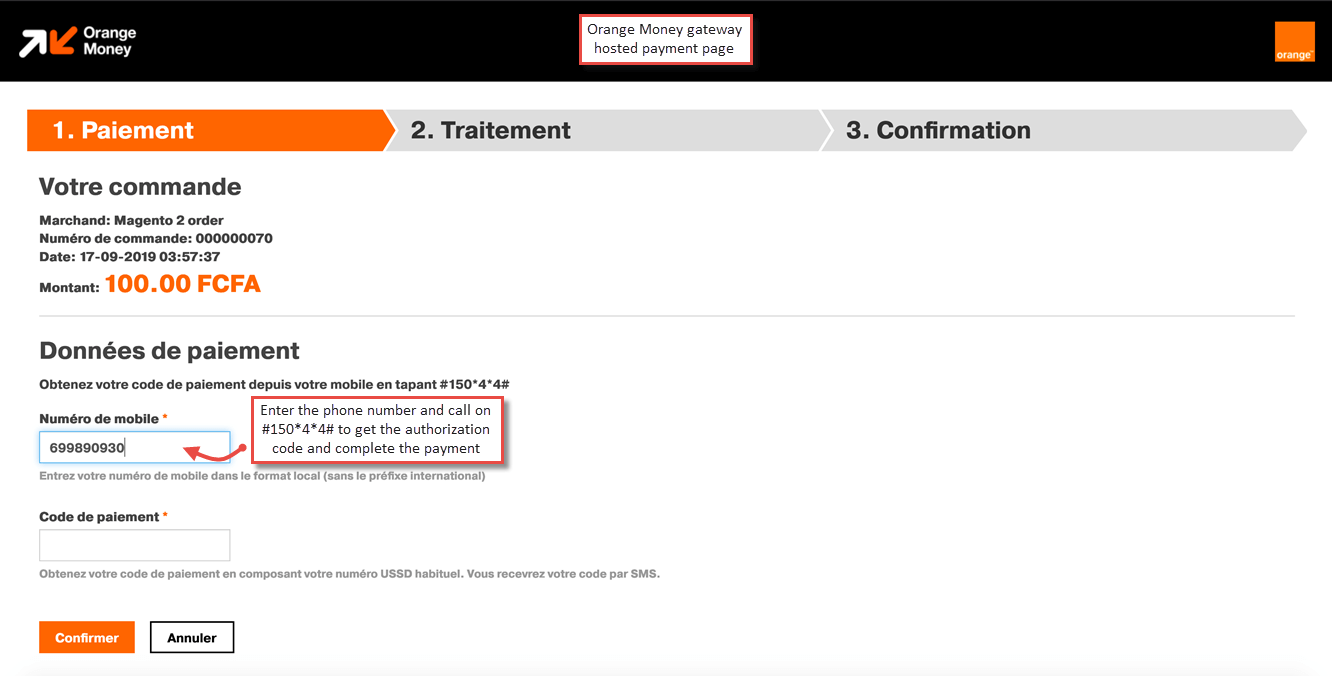Click the Orange Money logo
Viewport: 1332px width, 676px height.
point(75,41)
